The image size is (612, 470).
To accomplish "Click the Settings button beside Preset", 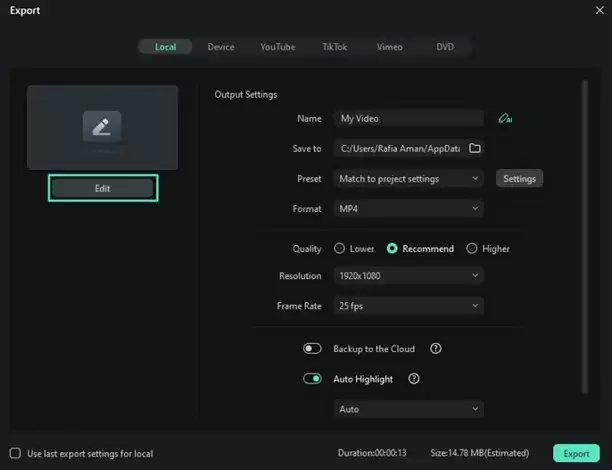I will 519,179.
